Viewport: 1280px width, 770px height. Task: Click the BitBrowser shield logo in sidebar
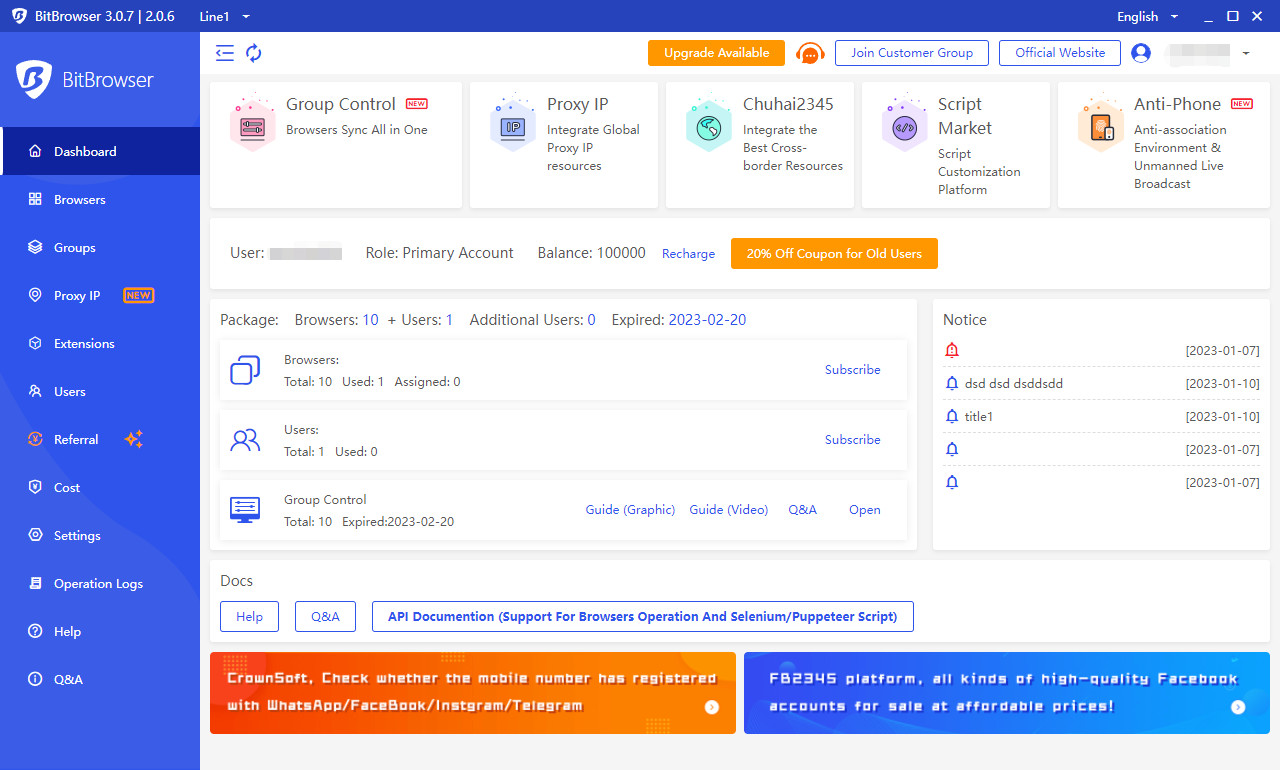click(x=33, y=80)
